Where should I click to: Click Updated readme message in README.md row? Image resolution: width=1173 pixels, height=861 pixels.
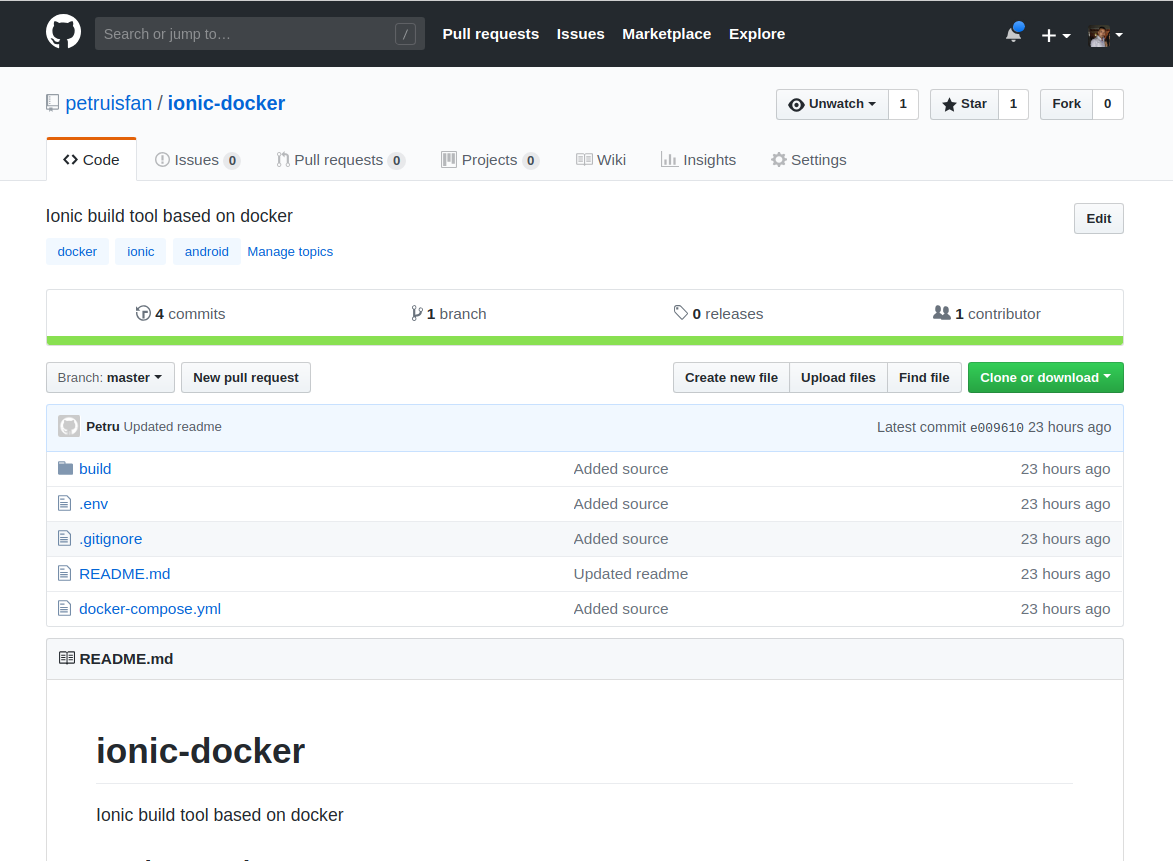[x=631, y=574]
